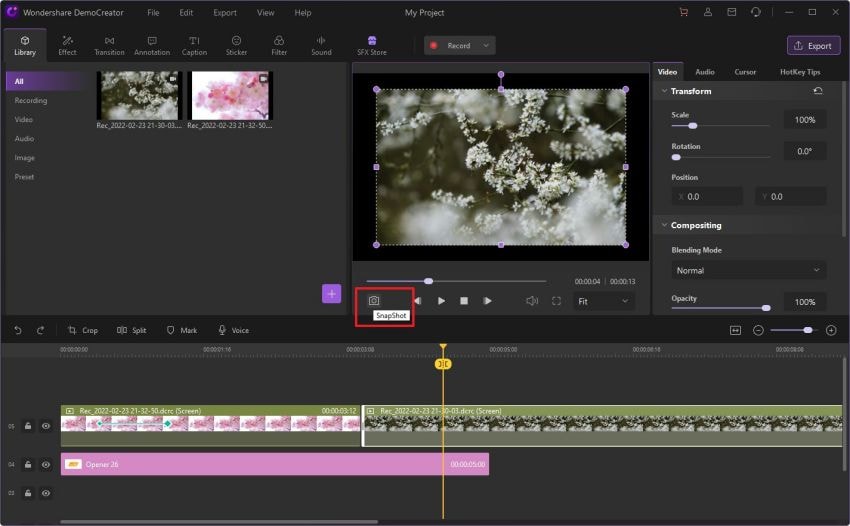Open the Annotation panel
Viewport: 850px width, 526px height.
tap(152, 46)
